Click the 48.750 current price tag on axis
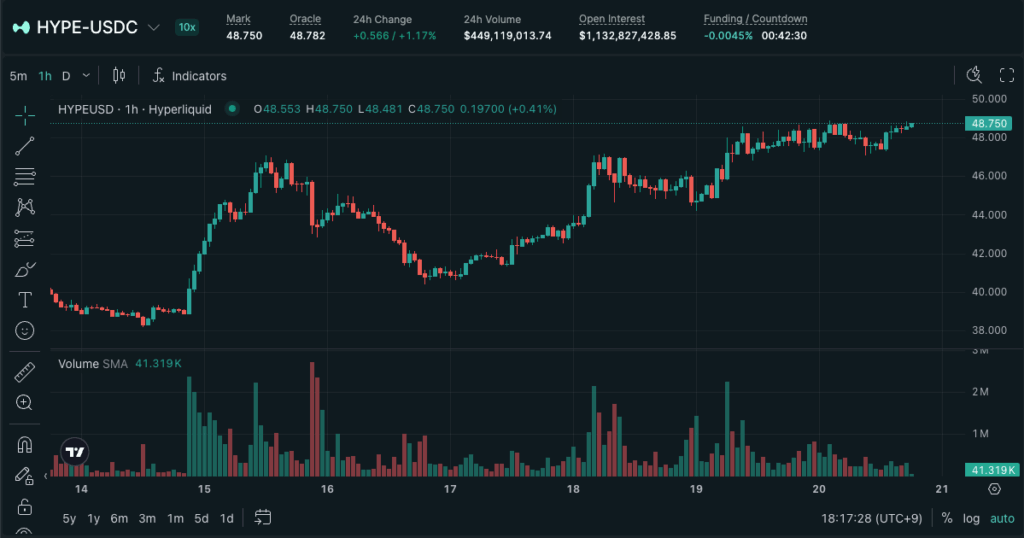Viewport: 1024px width, 538px height. 988,123
